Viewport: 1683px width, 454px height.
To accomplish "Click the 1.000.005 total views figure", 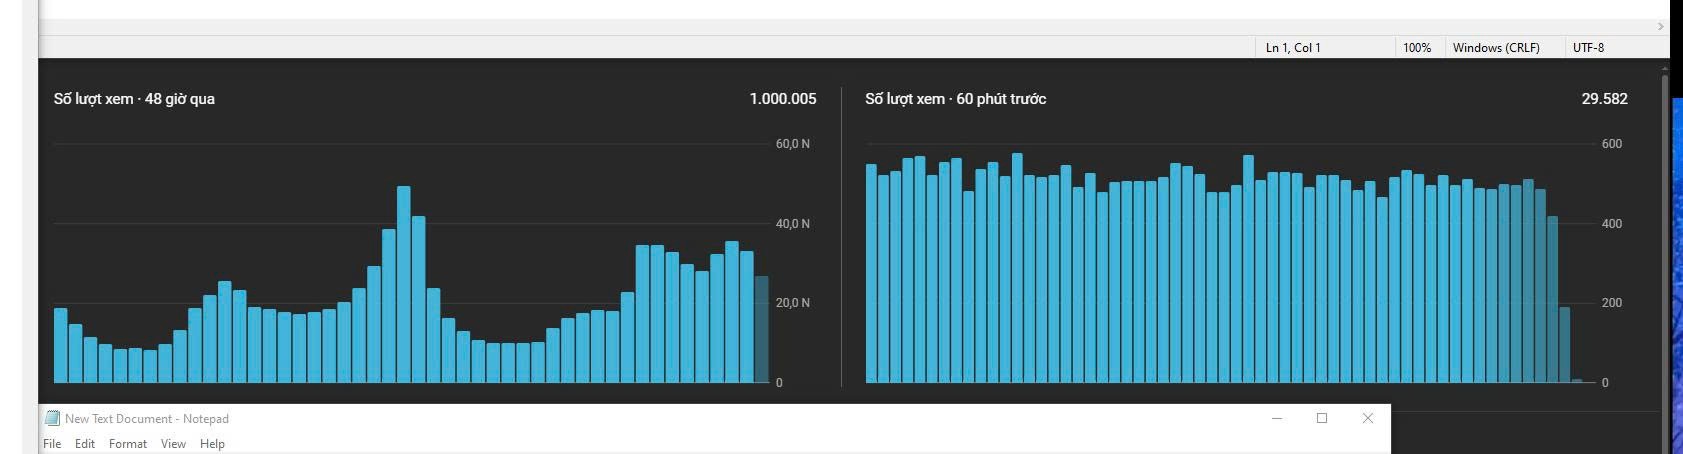I will [782, 99].
